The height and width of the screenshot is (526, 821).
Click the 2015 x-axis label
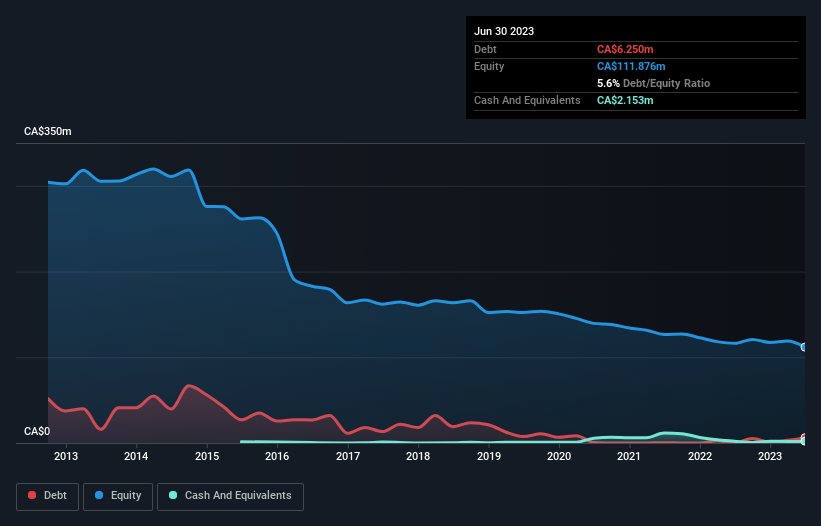[207, 456]
